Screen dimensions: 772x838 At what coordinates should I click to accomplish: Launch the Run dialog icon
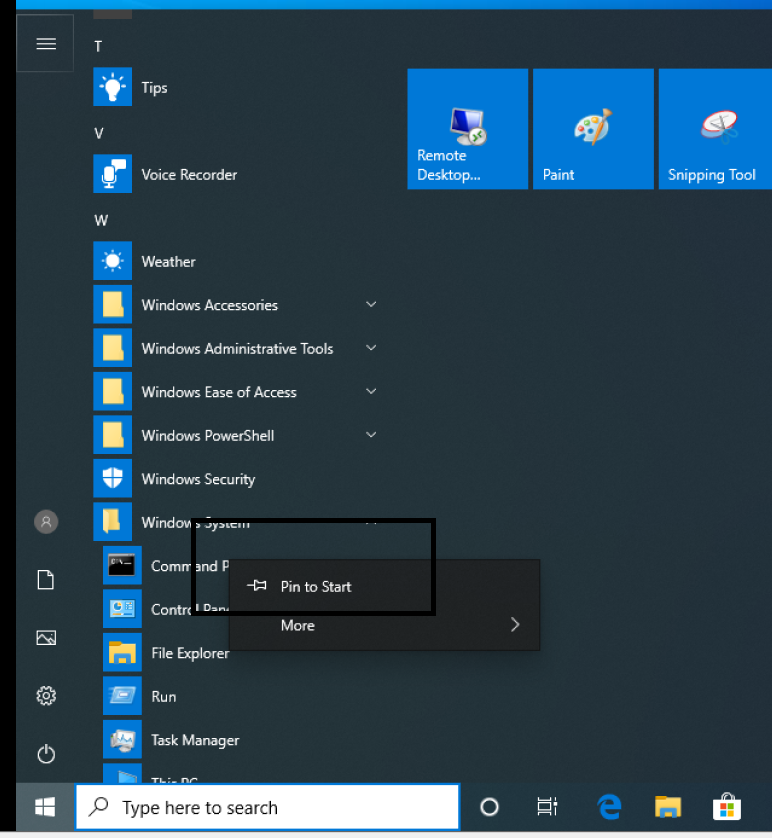(122, 696)
